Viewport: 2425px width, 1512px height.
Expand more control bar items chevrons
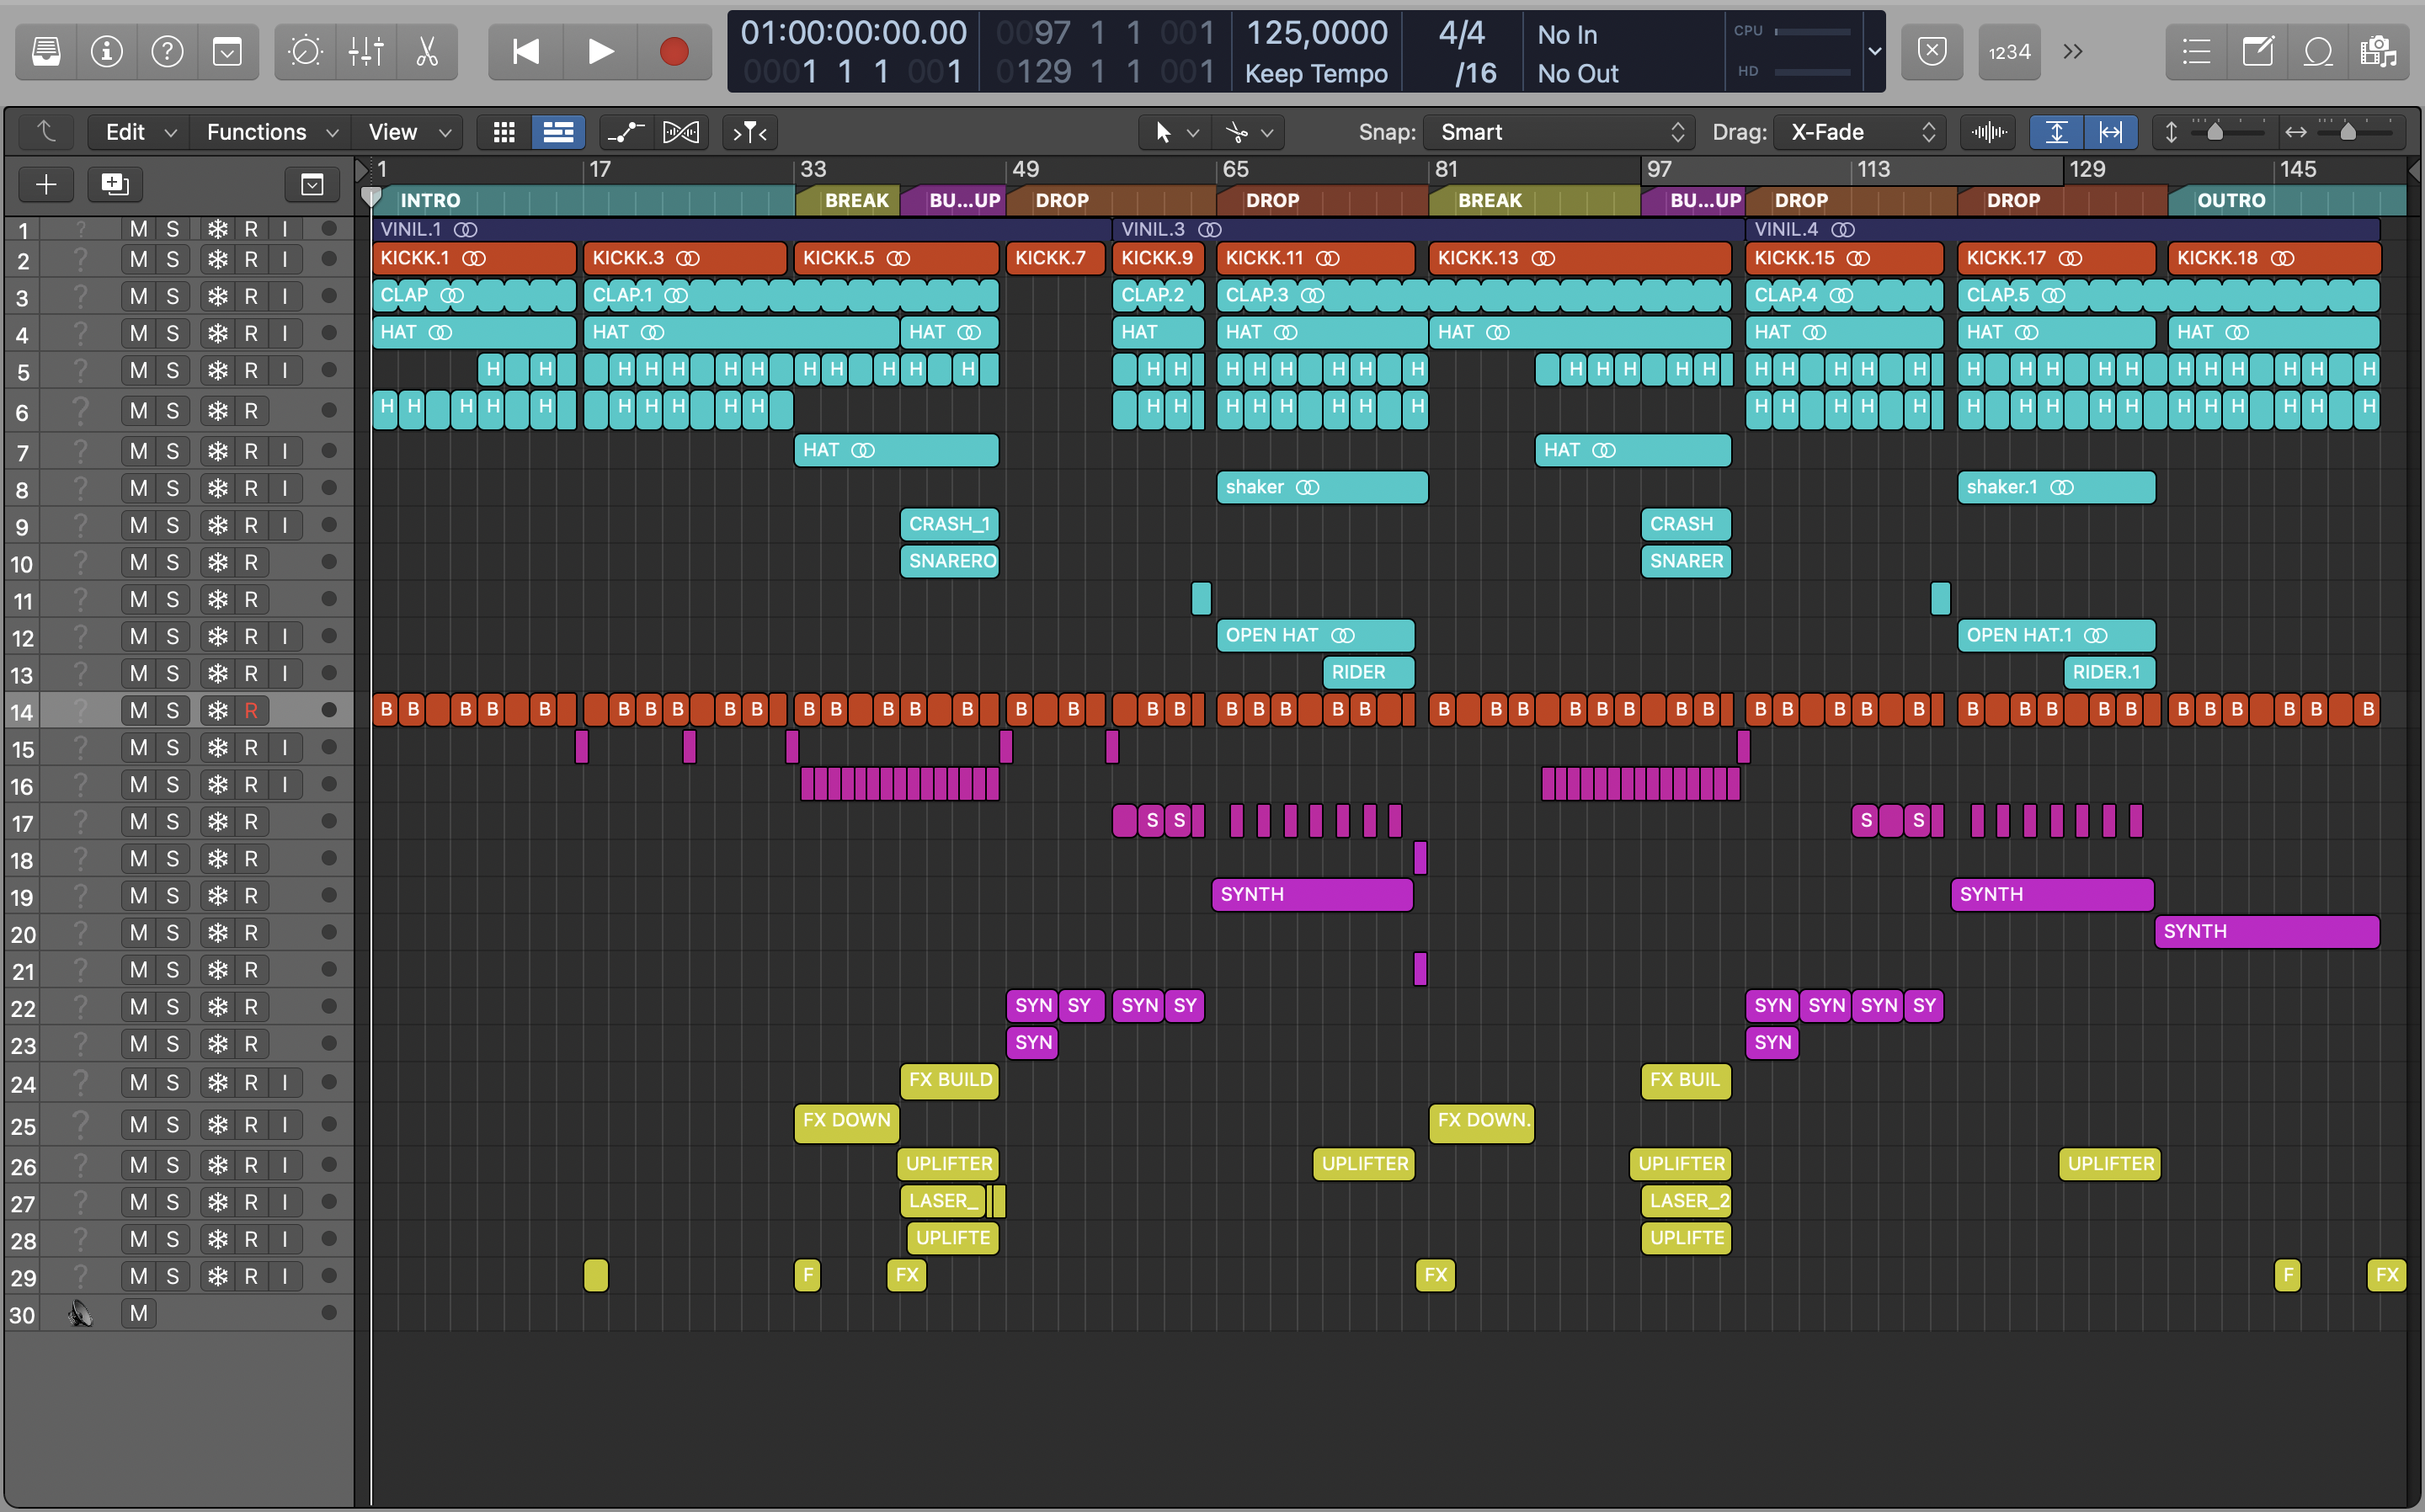(x=2073, y=52)
